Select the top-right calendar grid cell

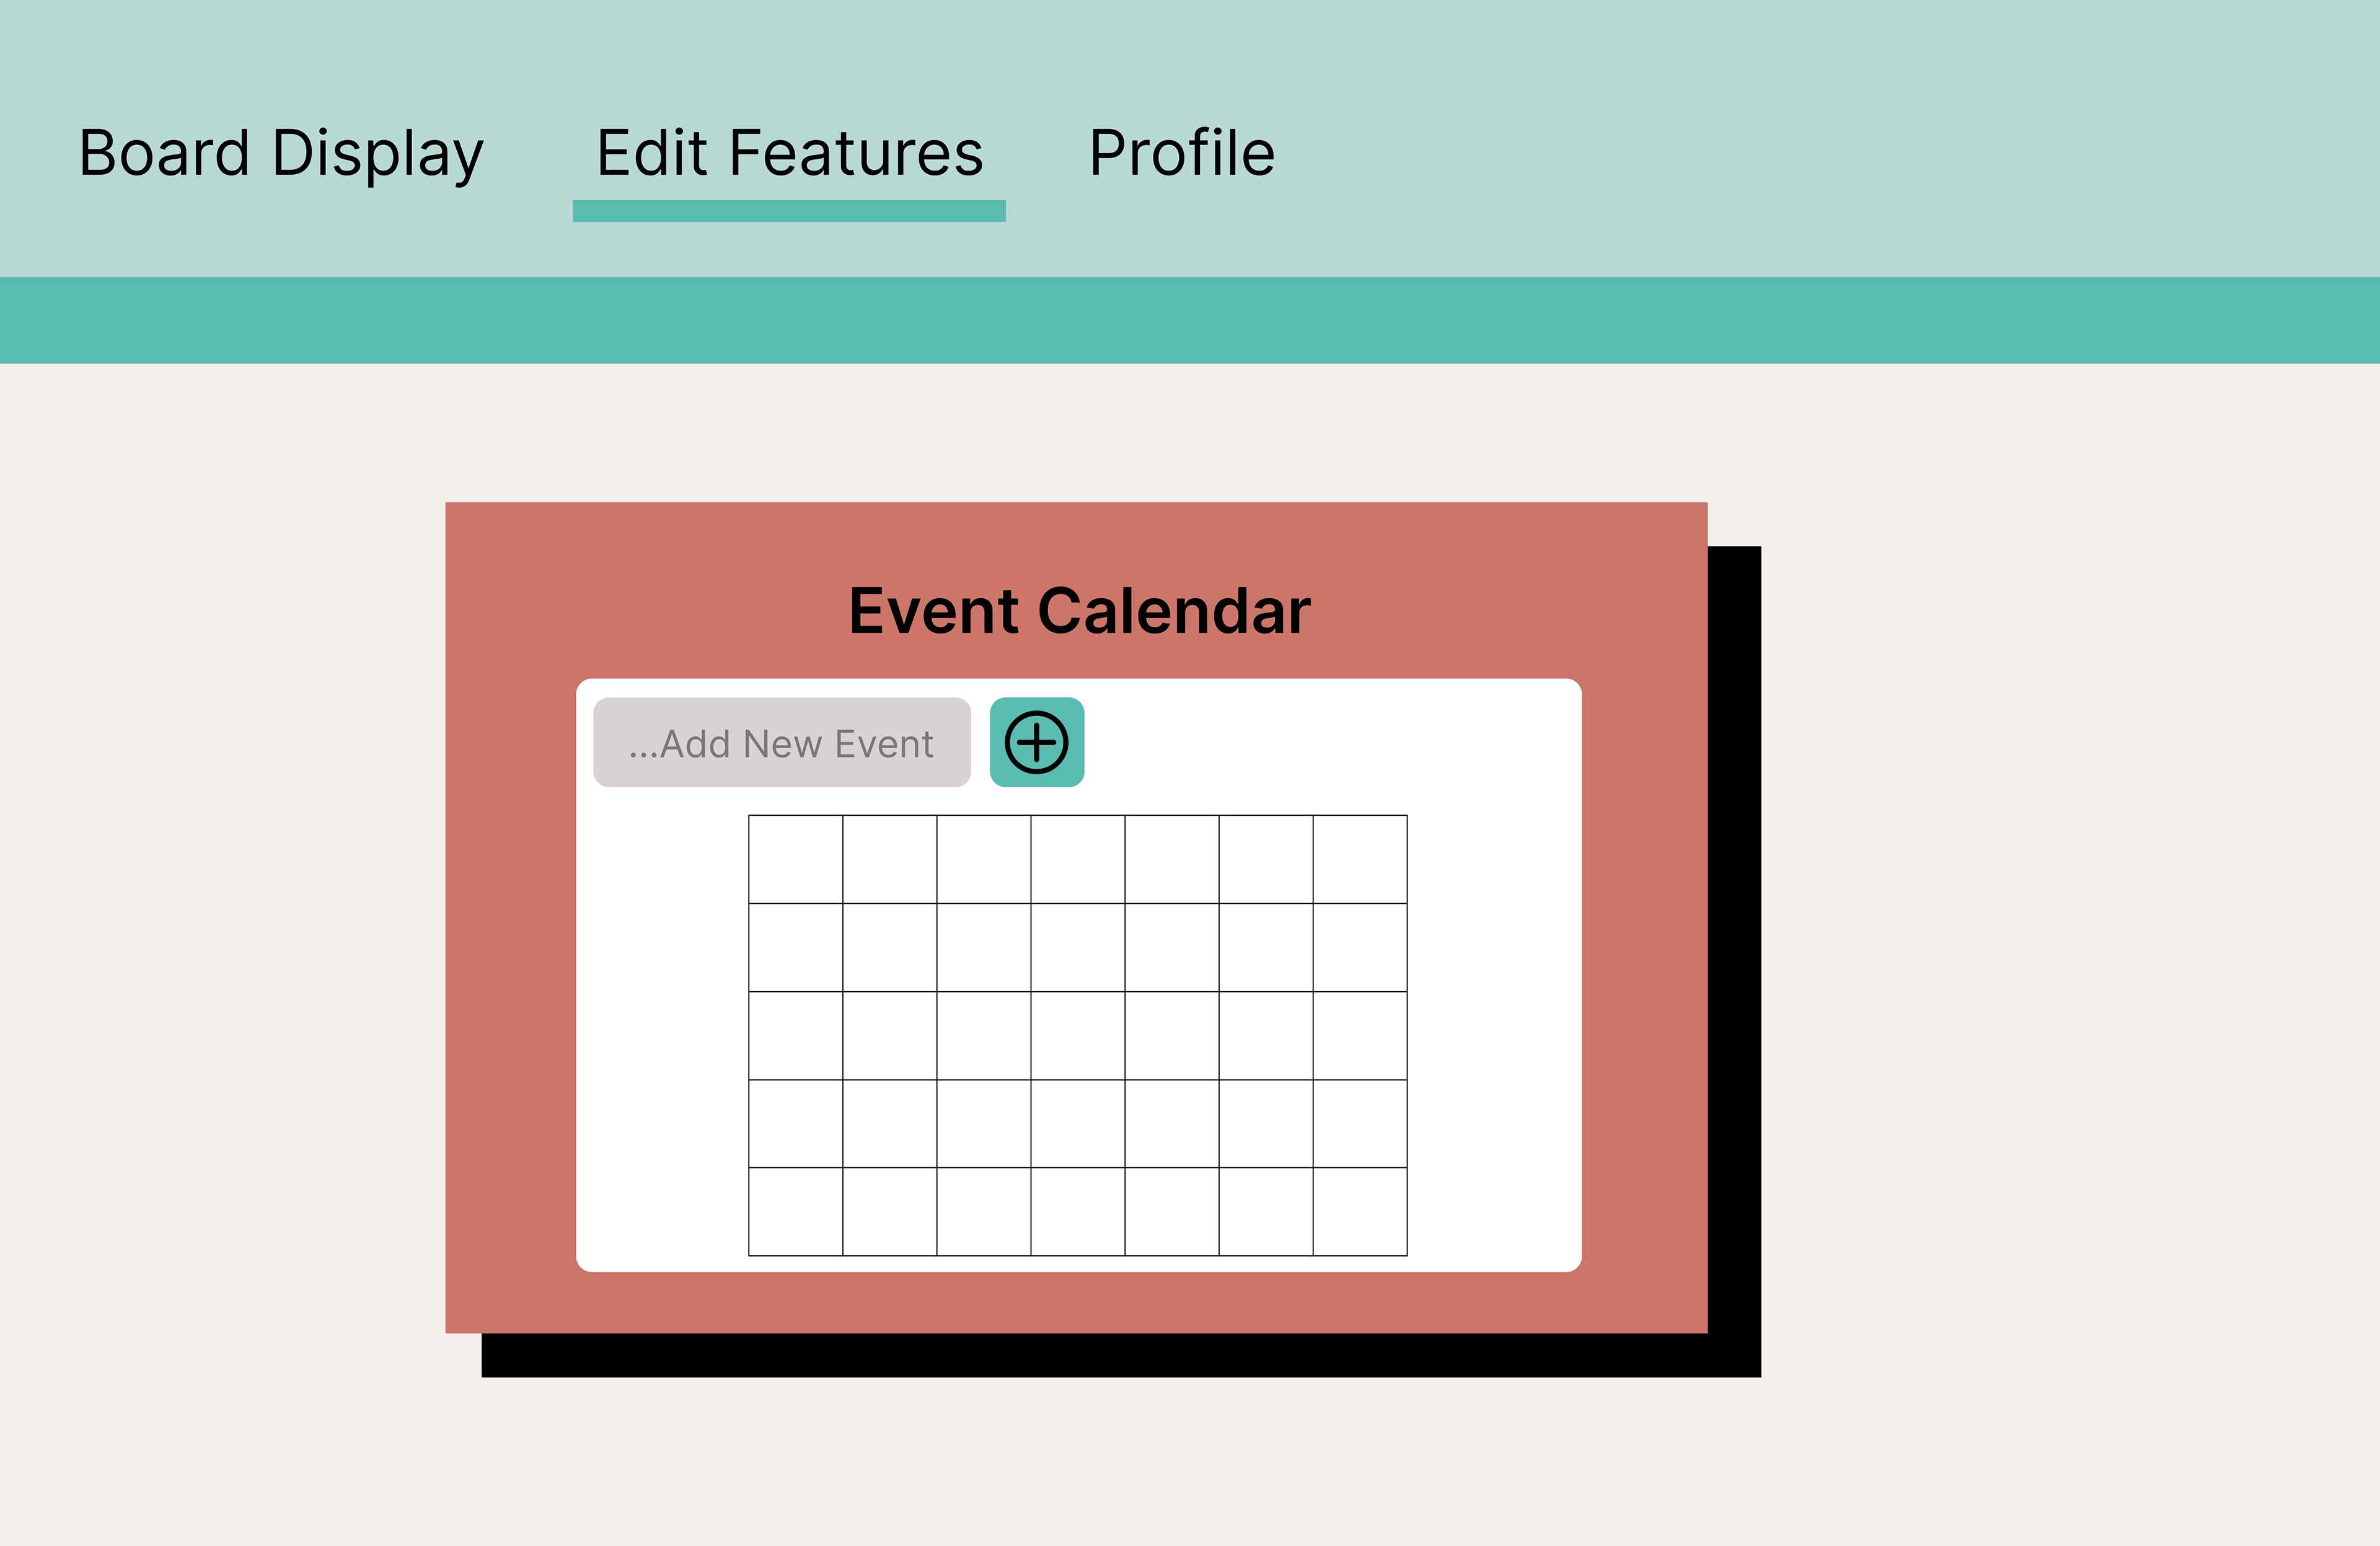click(x=1360, y=859)
